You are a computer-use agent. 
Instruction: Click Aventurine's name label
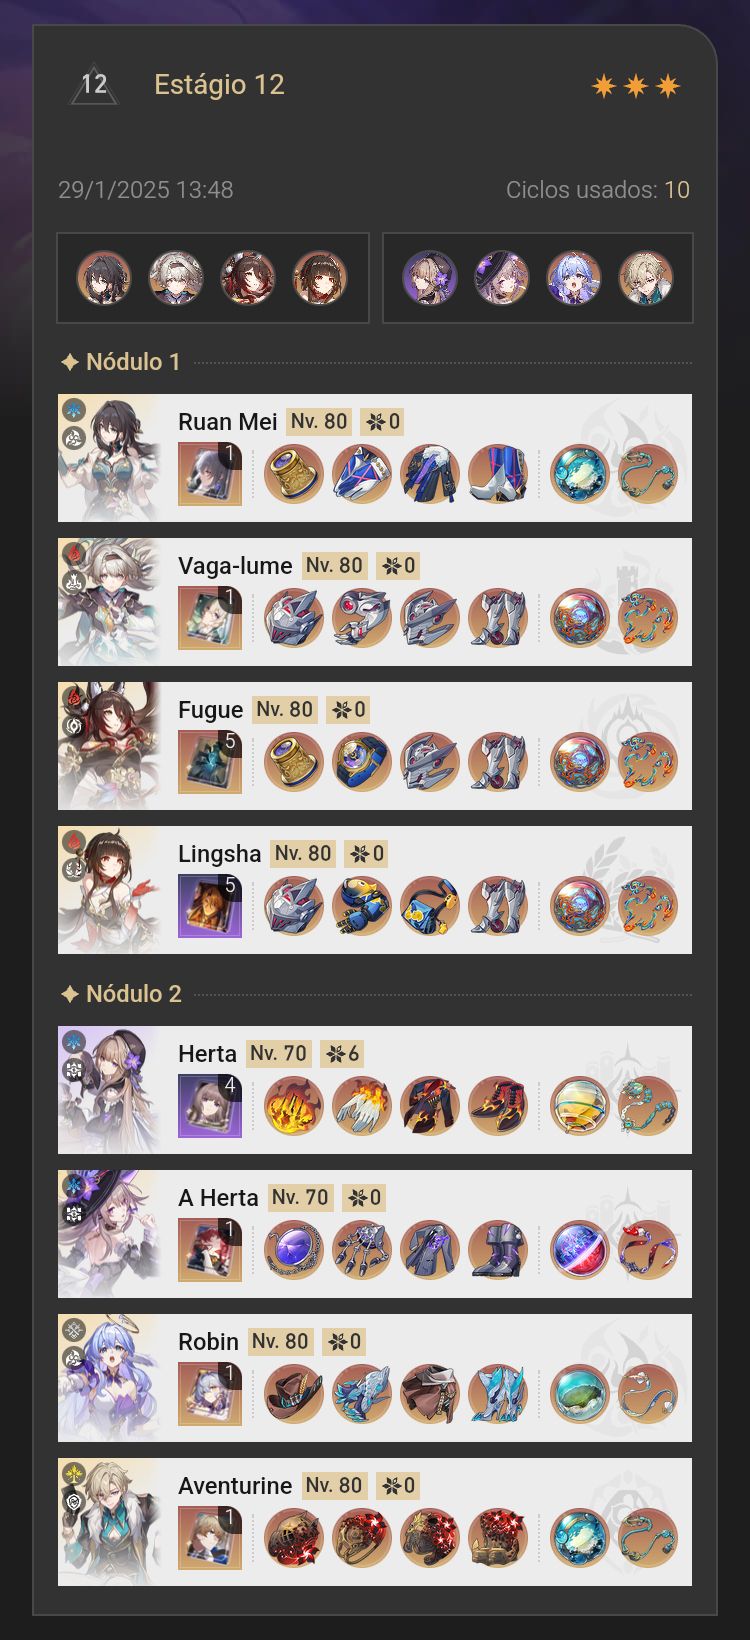235,1486
